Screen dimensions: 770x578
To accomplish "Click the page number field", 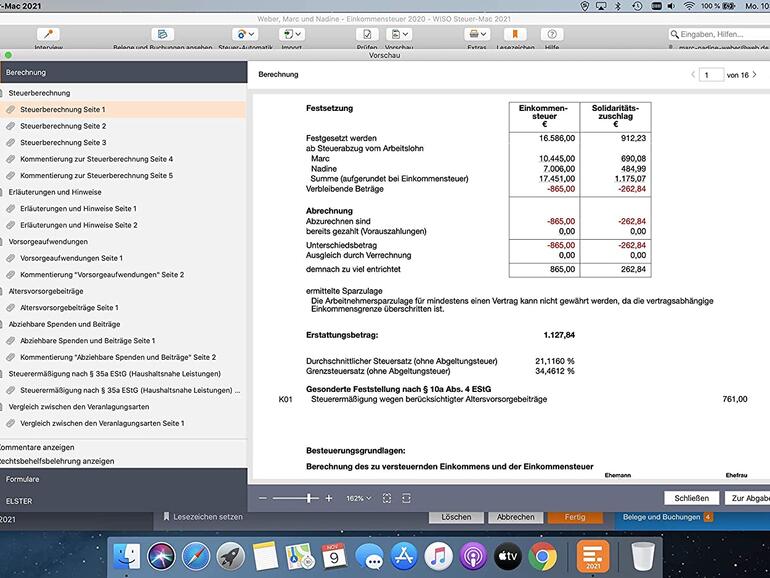I will click(x=711, y=75).
